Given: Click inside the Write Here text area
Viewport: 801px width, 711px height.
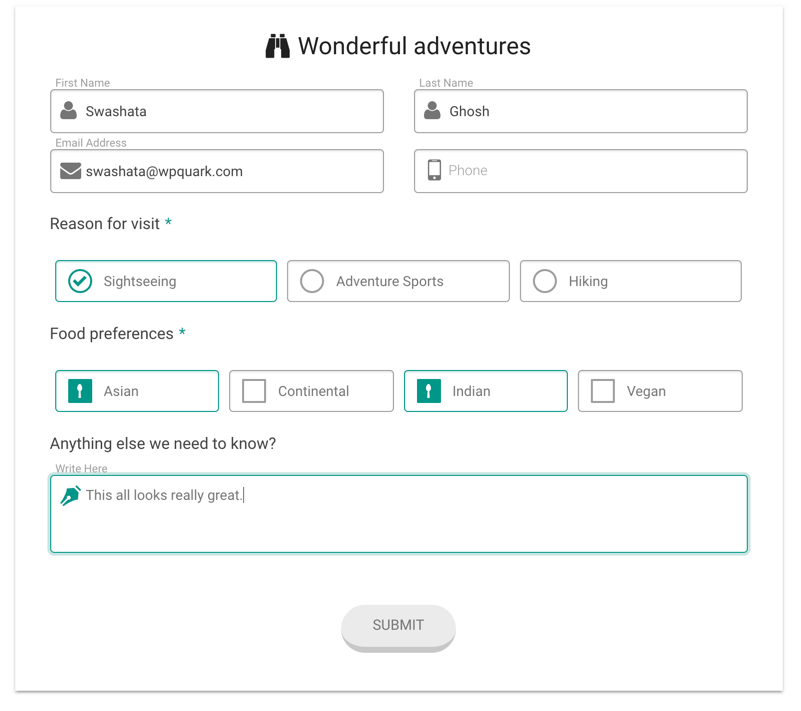Looking at the screenshot, I should pyautogui.click(x=399, y=514).
